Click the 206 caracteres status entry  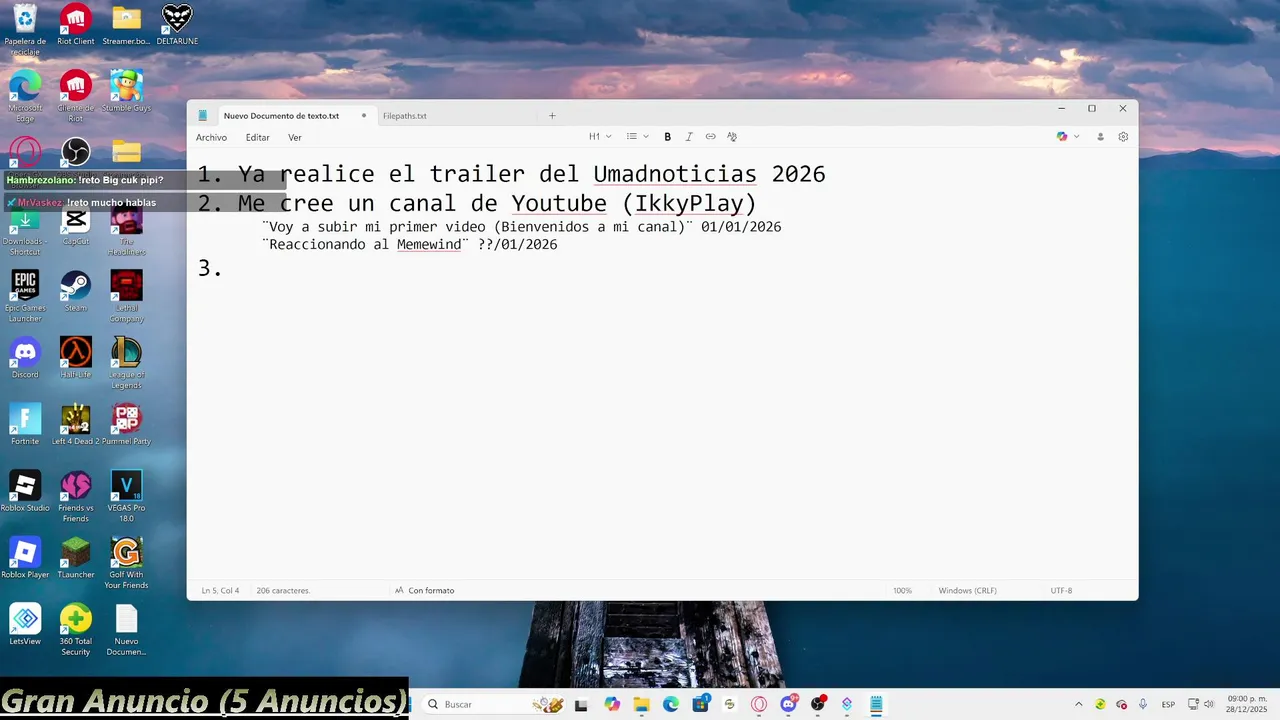pyautogui.click(x=283, y=591)
